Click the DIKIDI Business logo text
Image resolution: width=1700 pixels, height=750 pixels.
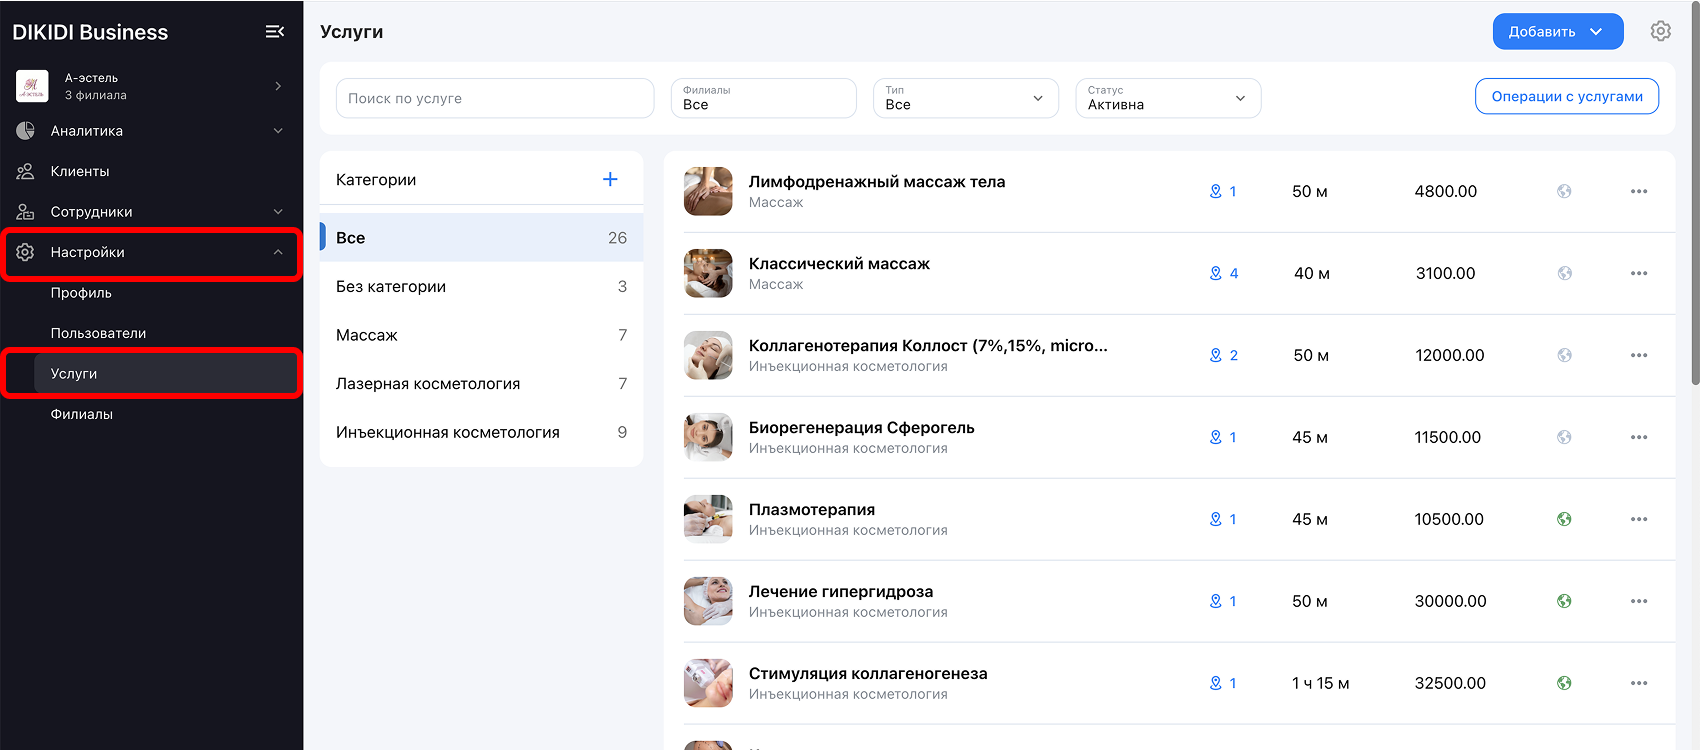click(90, 32)
